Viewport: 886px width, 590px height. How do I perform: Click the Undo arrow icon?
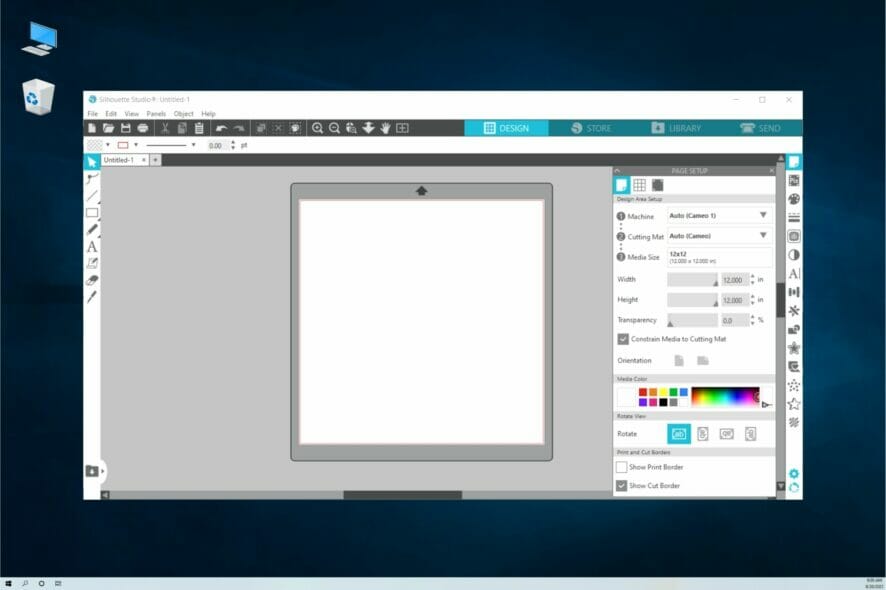tap(222, 128)
